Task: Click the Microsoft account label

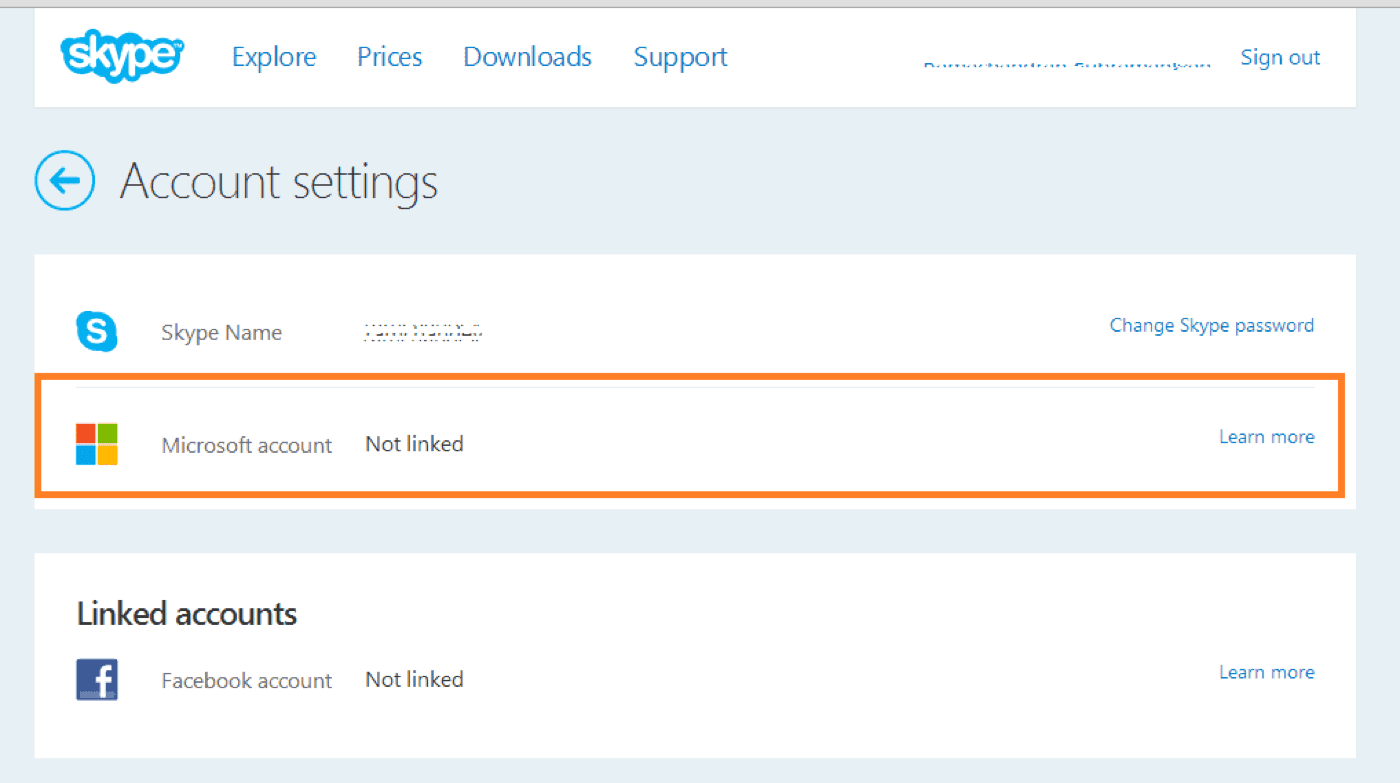Action: 247,445
